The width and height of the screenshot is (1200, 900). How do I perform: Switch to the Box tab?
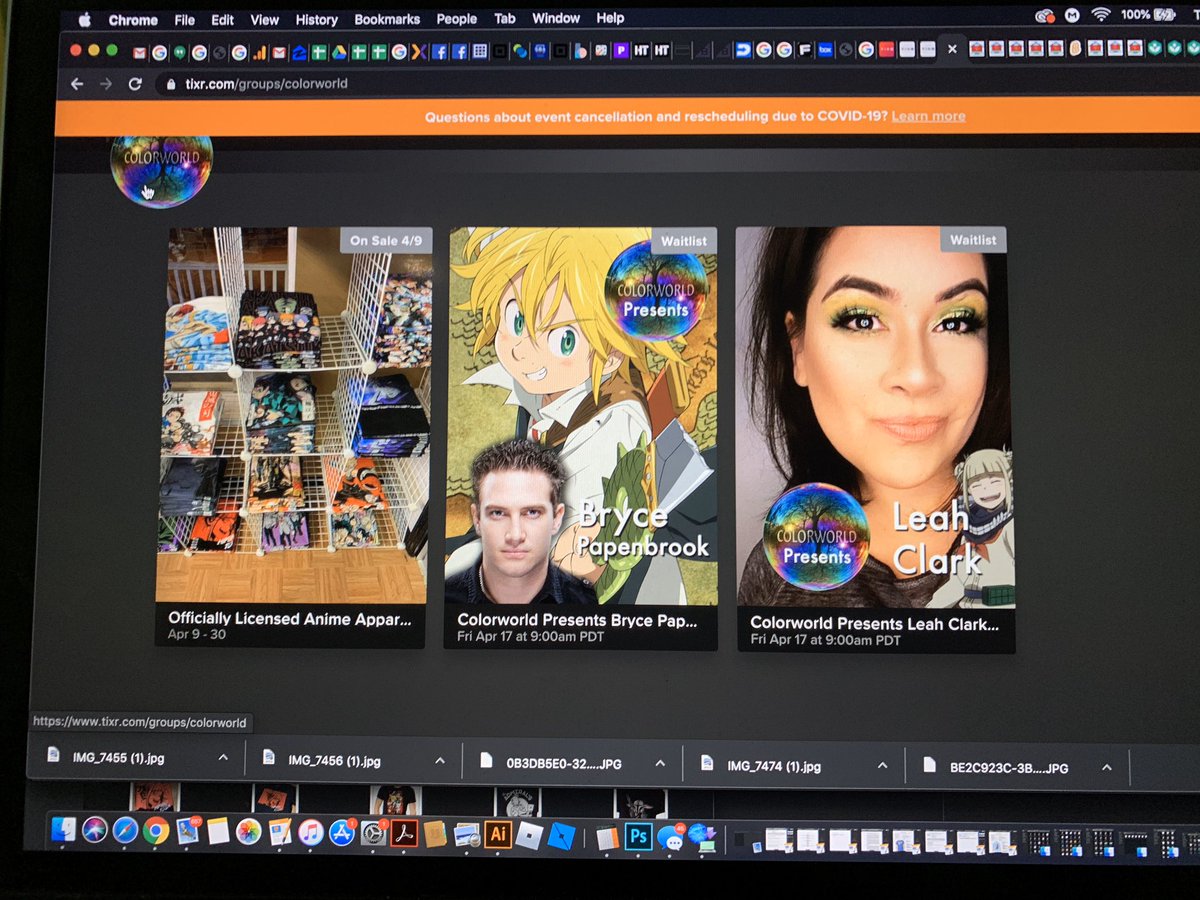click(x=825, y=50)
